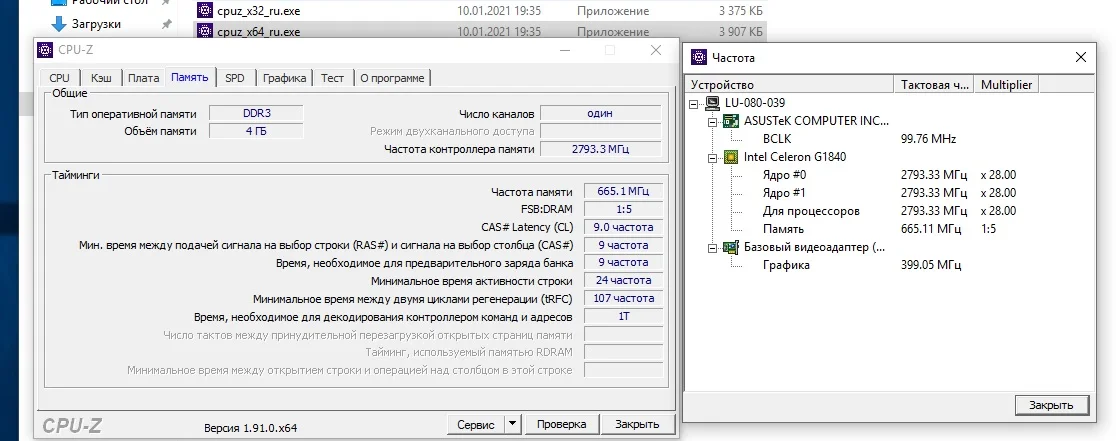Select cpuz_x64_ru.exe file name in Explorer
The image size is (1116, 441).
pos(259,31)
